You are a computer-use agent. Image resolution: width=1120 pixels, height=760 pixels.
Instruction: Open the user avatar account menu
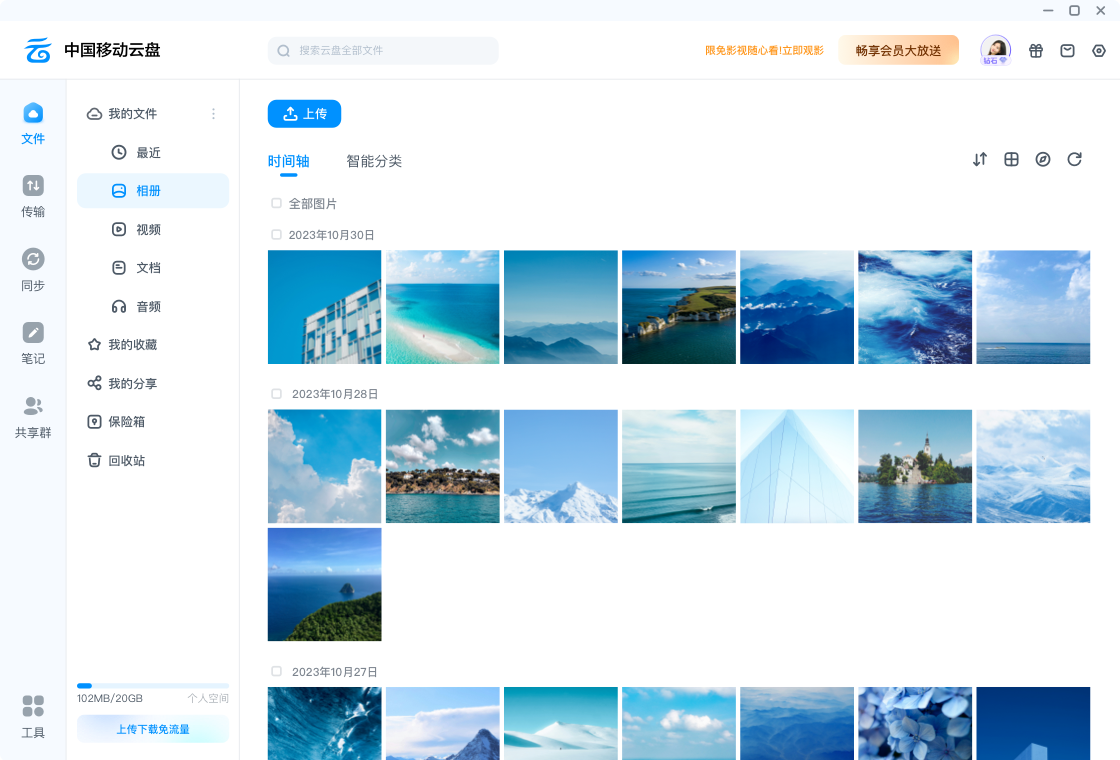[995, 50]
